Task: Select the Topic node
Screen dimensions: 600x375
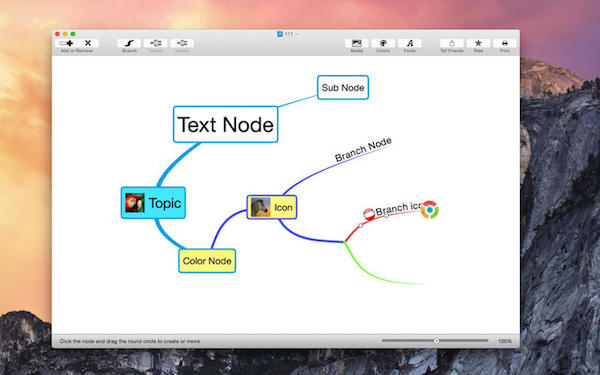Action: pos(153,203)
